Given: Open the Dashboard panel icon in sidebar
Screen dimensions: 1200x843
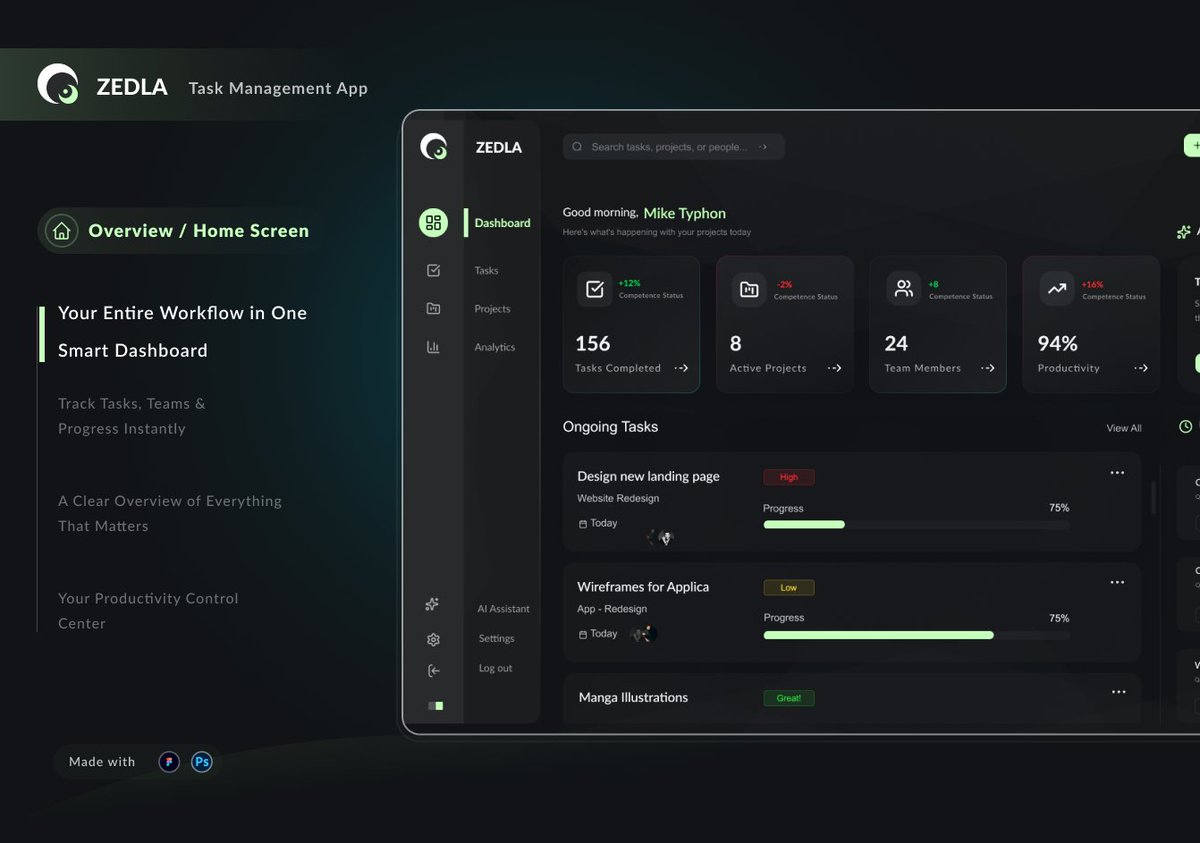Looking at the screenshot, I should pyautogui.click(x=433, y=222).
